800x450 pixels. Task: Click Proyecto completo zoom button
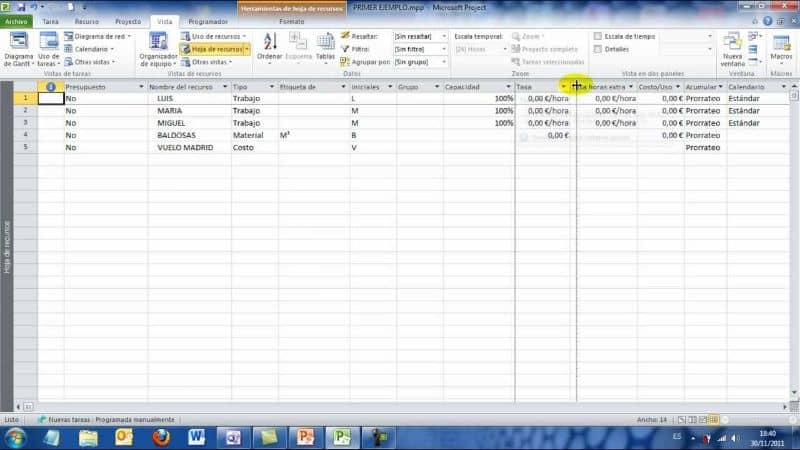point(545,49)
